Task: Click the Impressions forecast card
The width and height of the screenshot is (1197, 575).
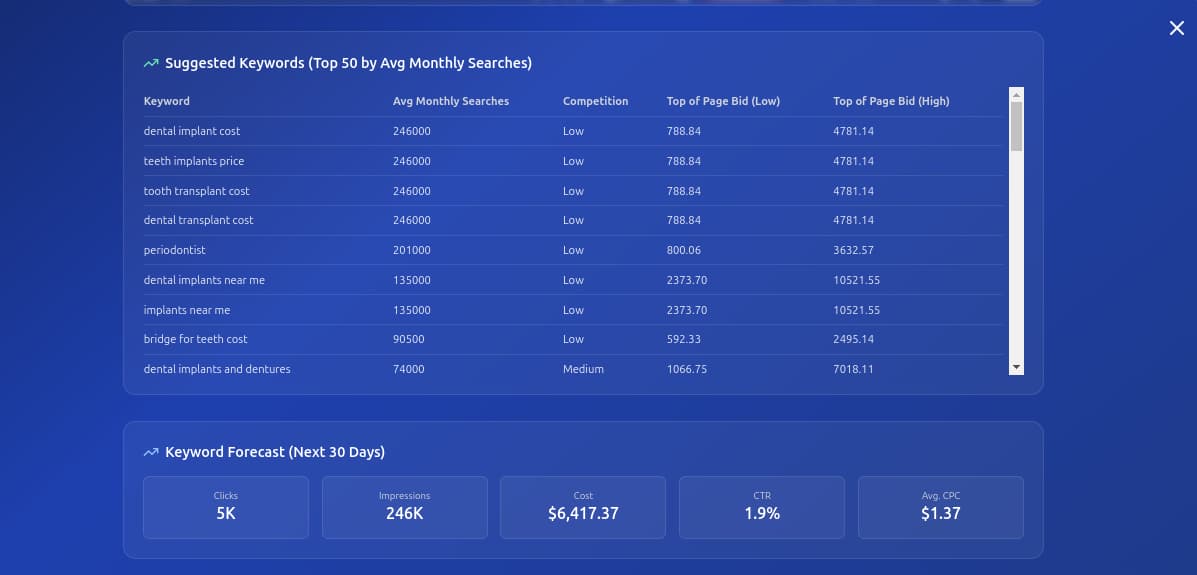Action: coord(404,507)
